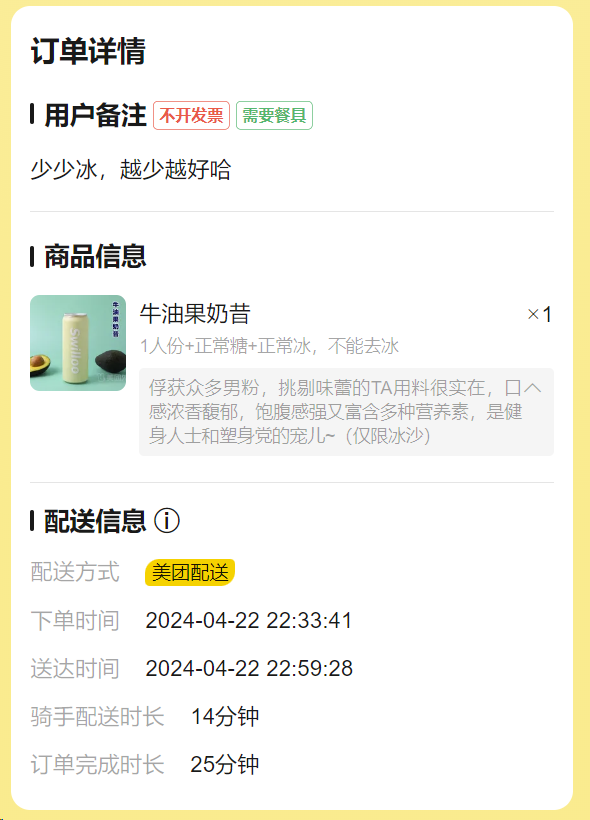Click the user note 少少冰，越少越好哈
The height and width of the screenshot is (820, 590).
131,169
